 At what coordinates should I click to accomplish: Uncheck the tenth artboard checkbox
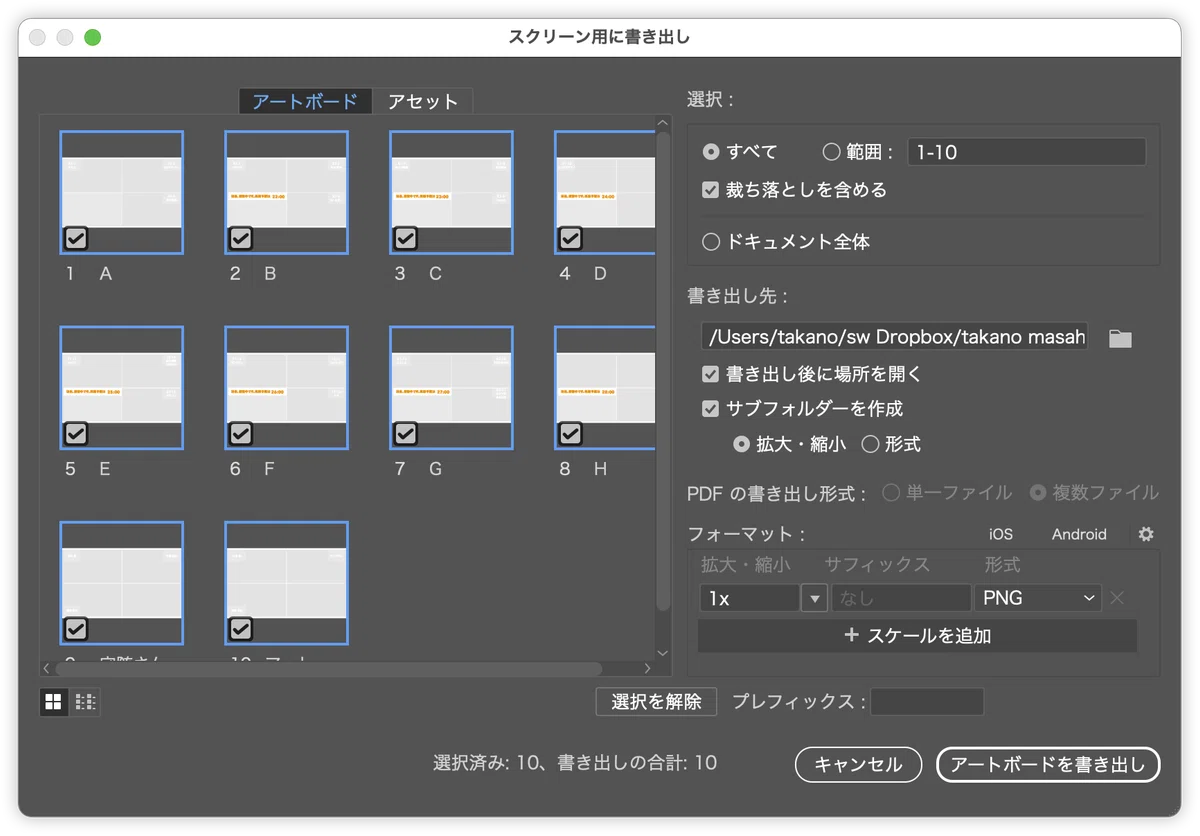[240, 628]
